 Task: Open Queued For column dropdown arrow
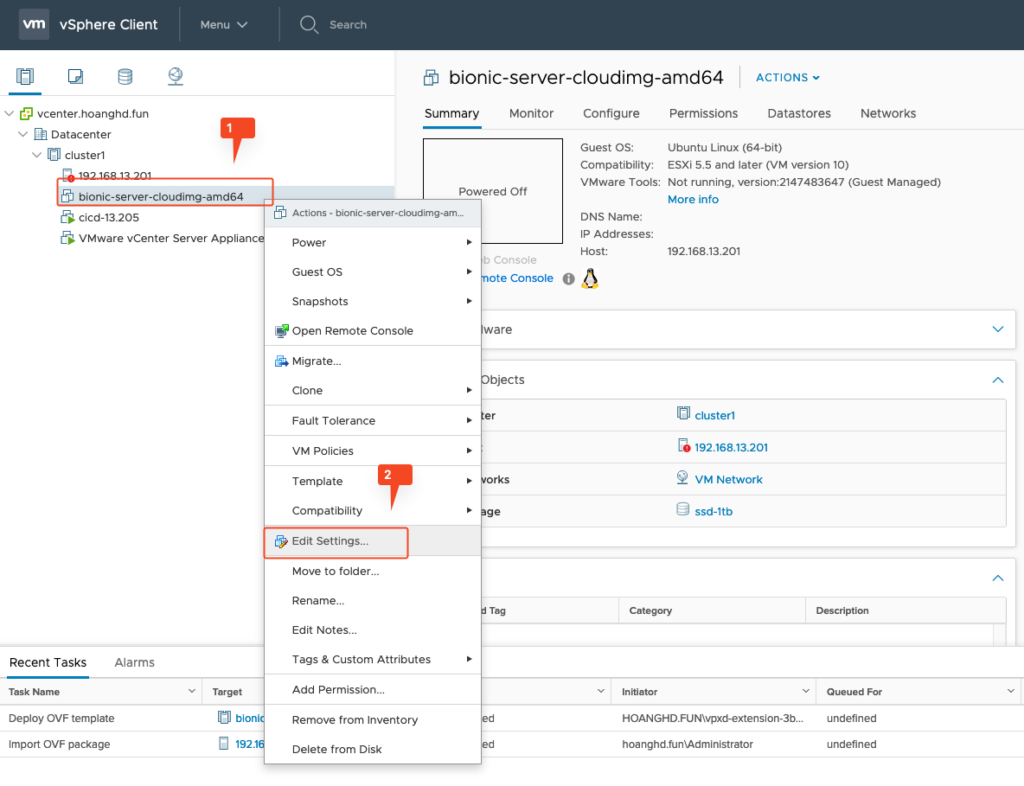coord(1011,691)
